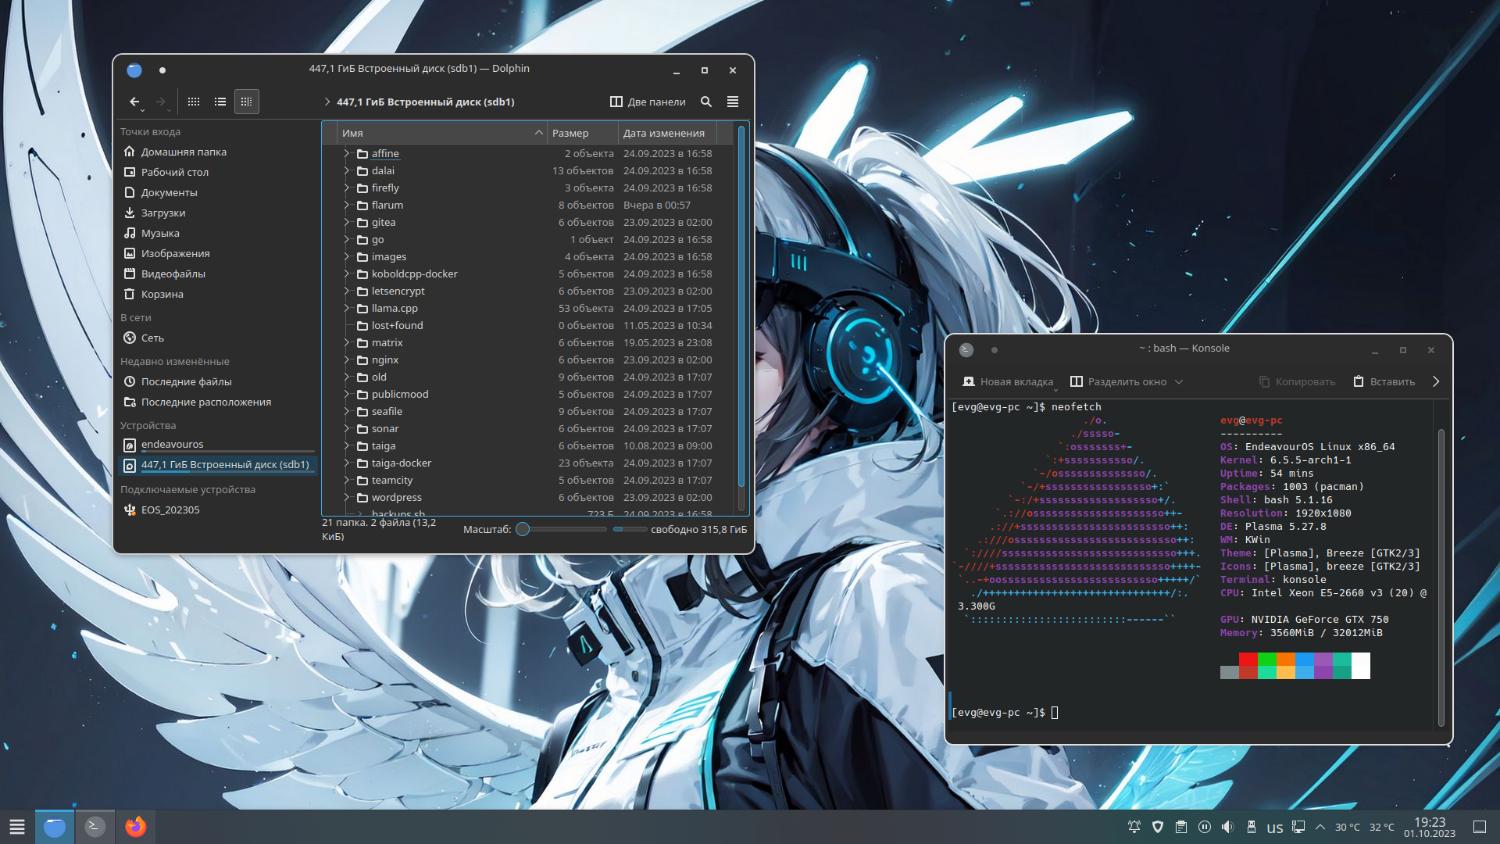Select the lost+found folder
The height and width of the screenshot is (844, 1500).
coord(397,325)
